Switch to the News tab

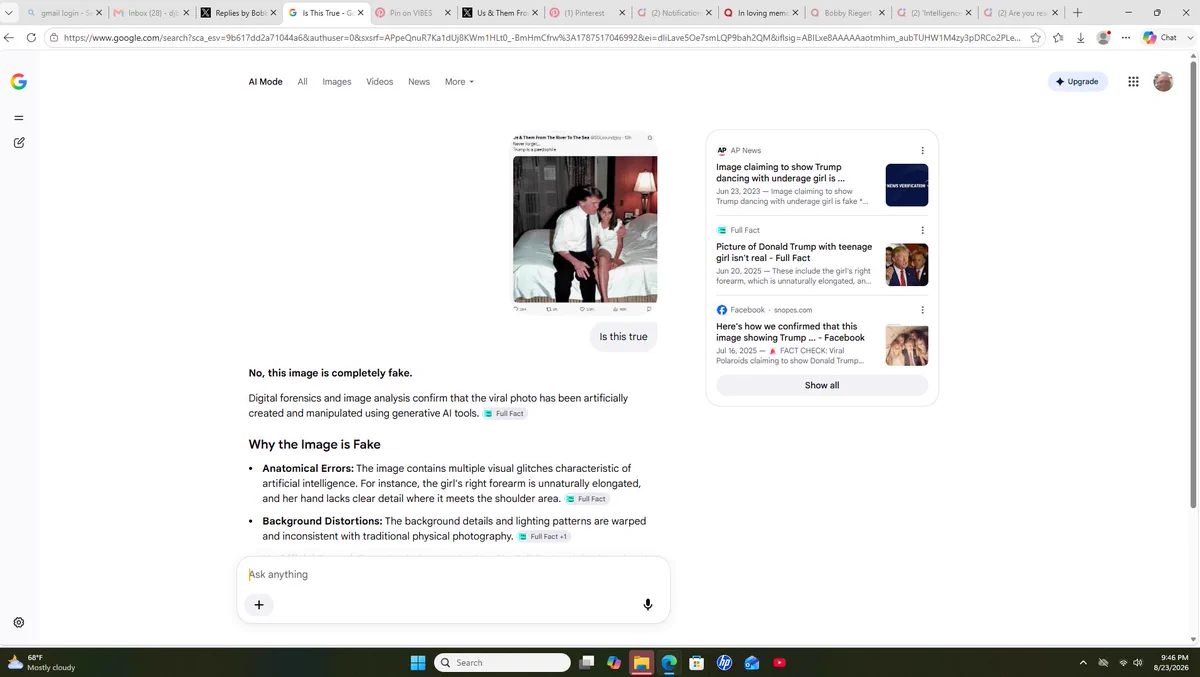pos(419,82)
